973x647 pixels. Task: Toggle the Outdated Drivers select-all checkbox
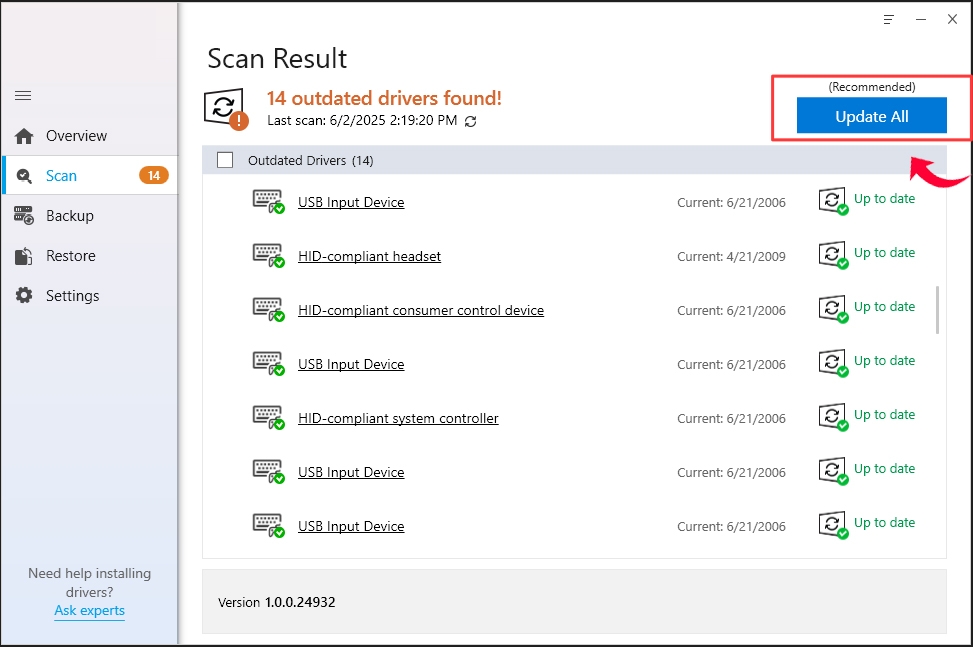coord(225,160)
